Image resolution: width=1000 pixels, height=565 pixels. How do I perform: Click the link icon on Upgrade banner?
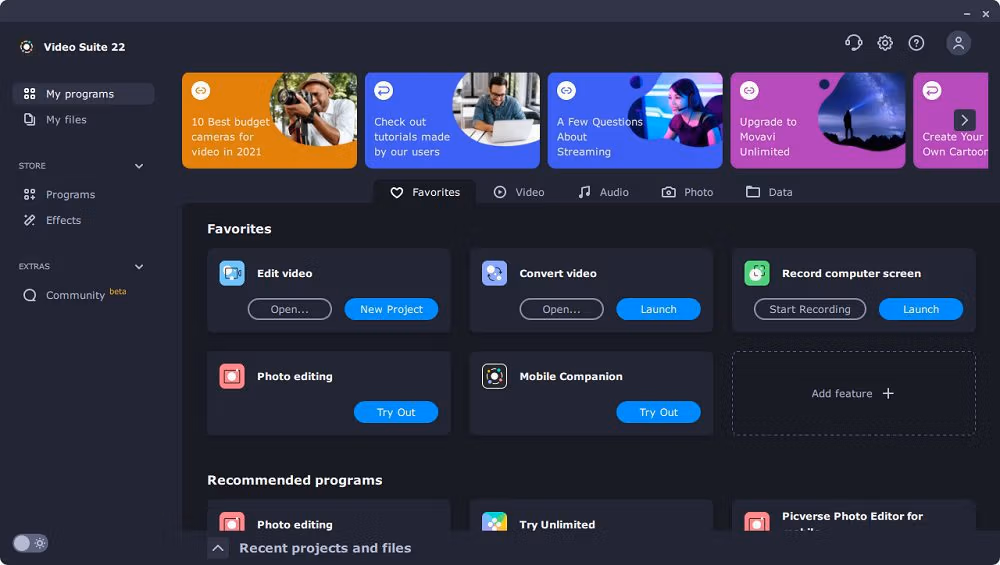[x=749, y=91]
